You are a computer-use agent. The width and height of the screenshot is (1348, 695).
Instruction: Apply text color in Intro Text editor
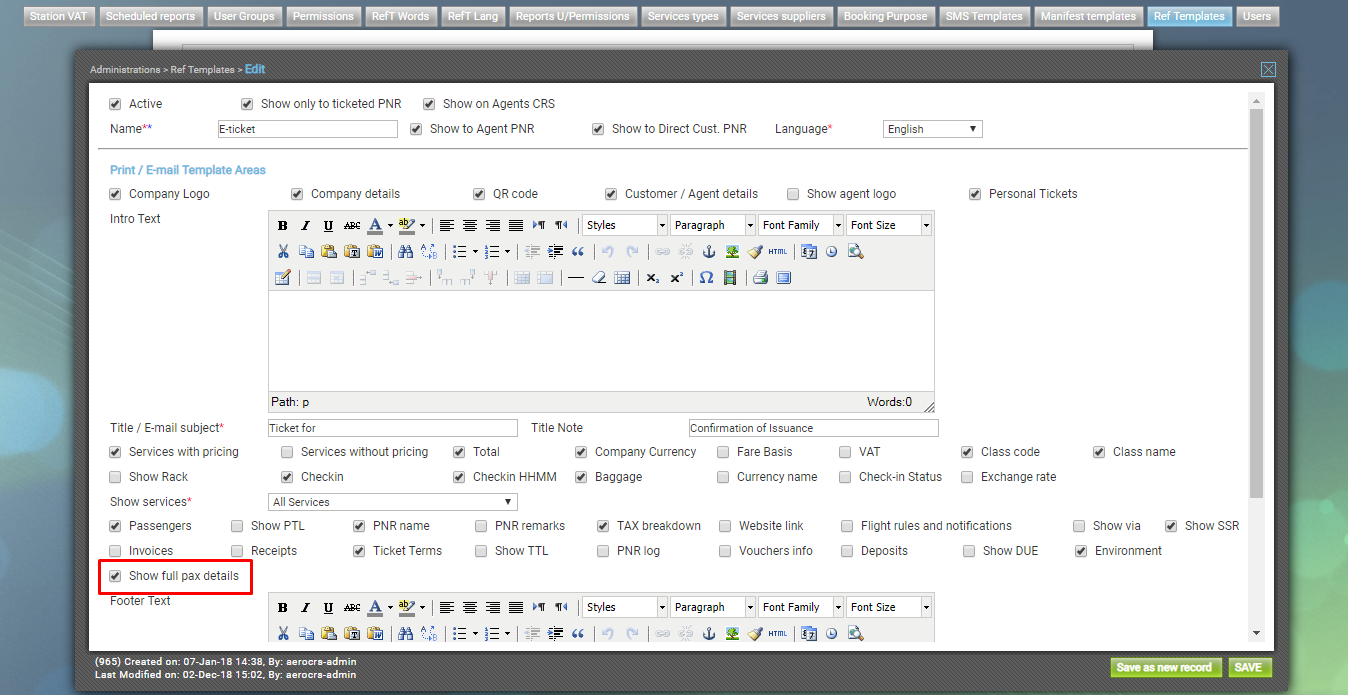375,225
